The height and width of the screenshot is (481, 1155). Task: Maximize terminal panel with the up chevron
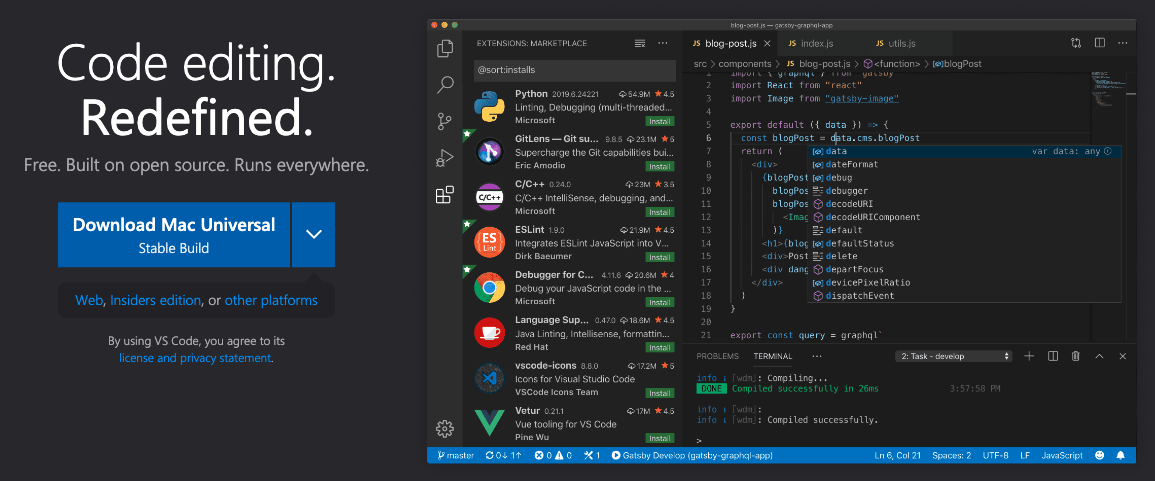[1099, 356]
